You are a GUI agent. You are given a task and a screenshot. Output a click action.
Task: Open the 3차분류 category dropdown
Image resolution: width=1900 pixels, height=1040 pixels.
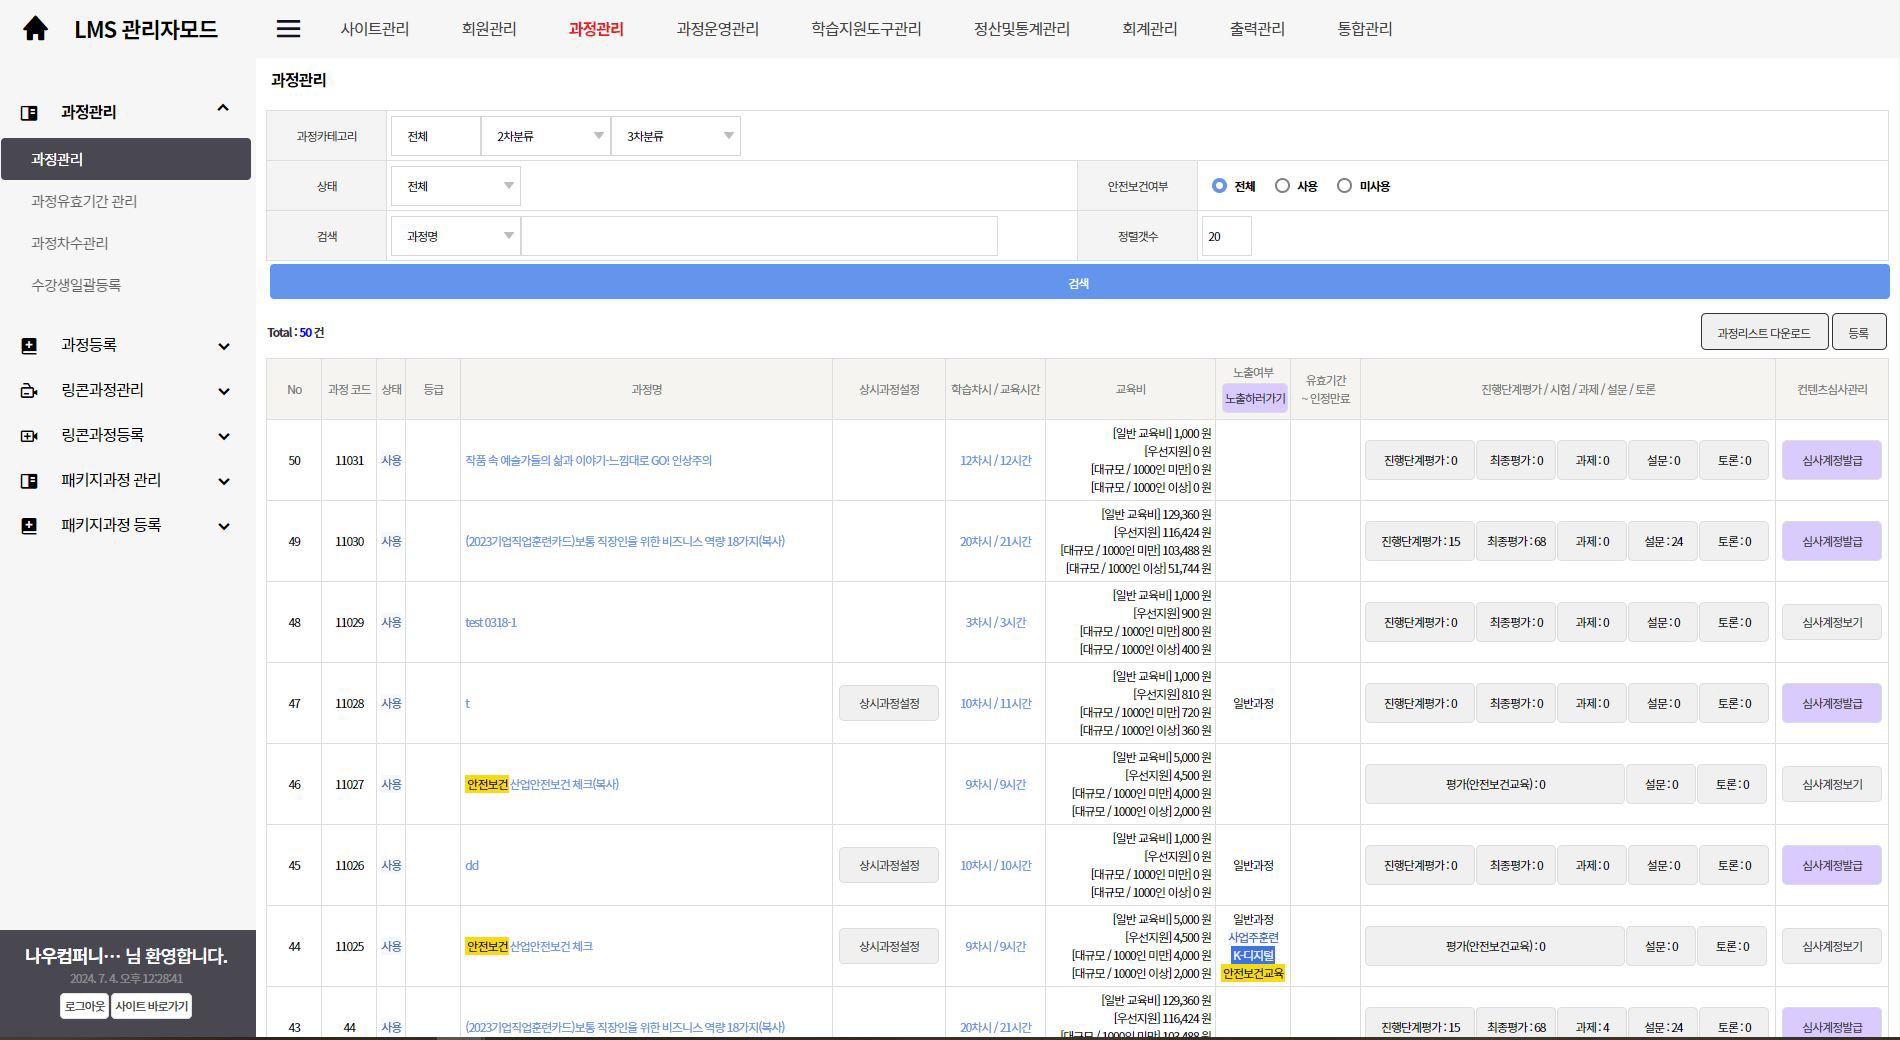tap(676, 136)
